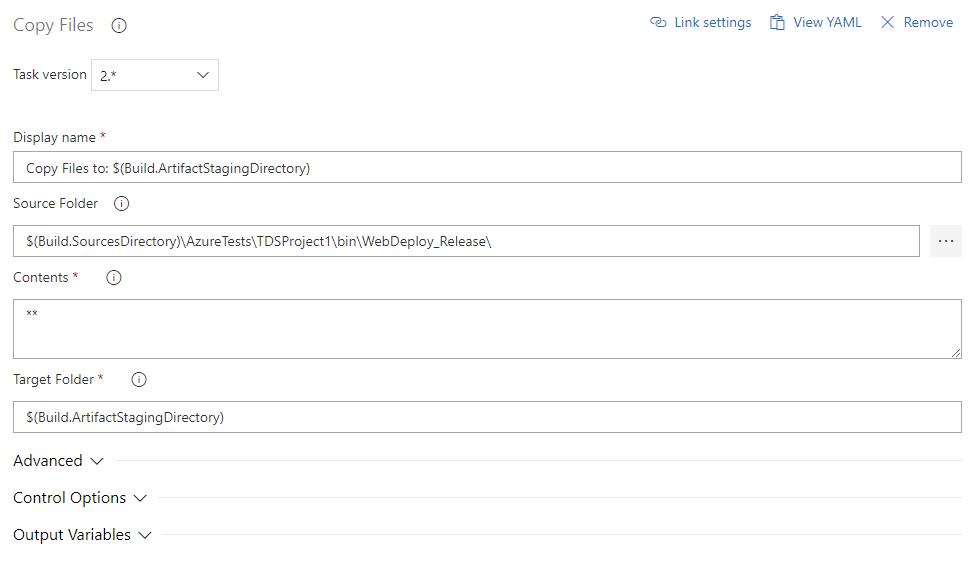Click the Remove text to delete task
Viewport: 976px width, 566px height.
[928, 22]
